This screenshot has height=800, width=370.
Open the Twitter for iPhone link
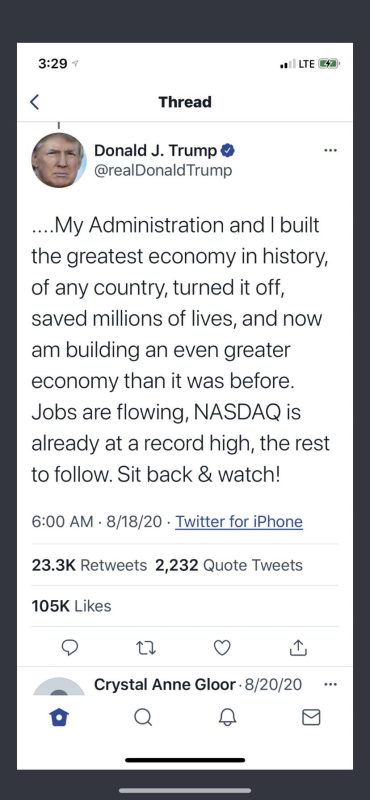click(x=239, y=521)
